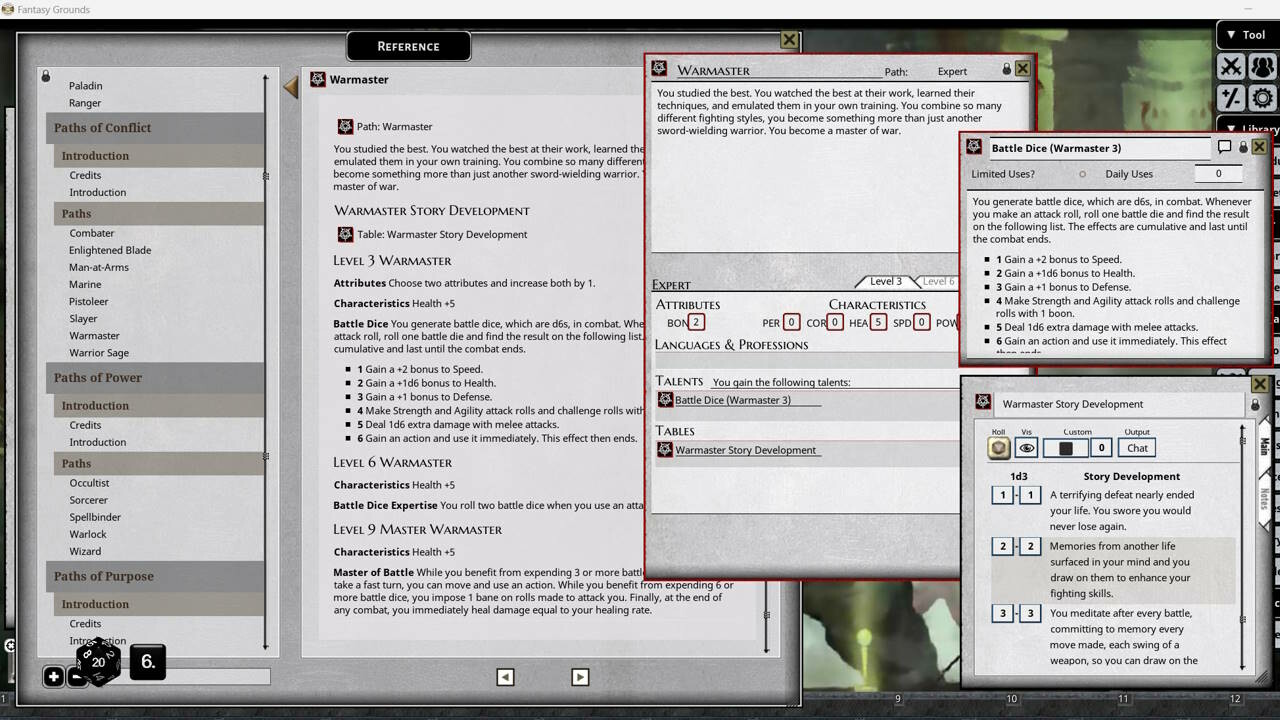Roll the die in the Story Development table
The image size is (1280, 720).
pos(999,447)
